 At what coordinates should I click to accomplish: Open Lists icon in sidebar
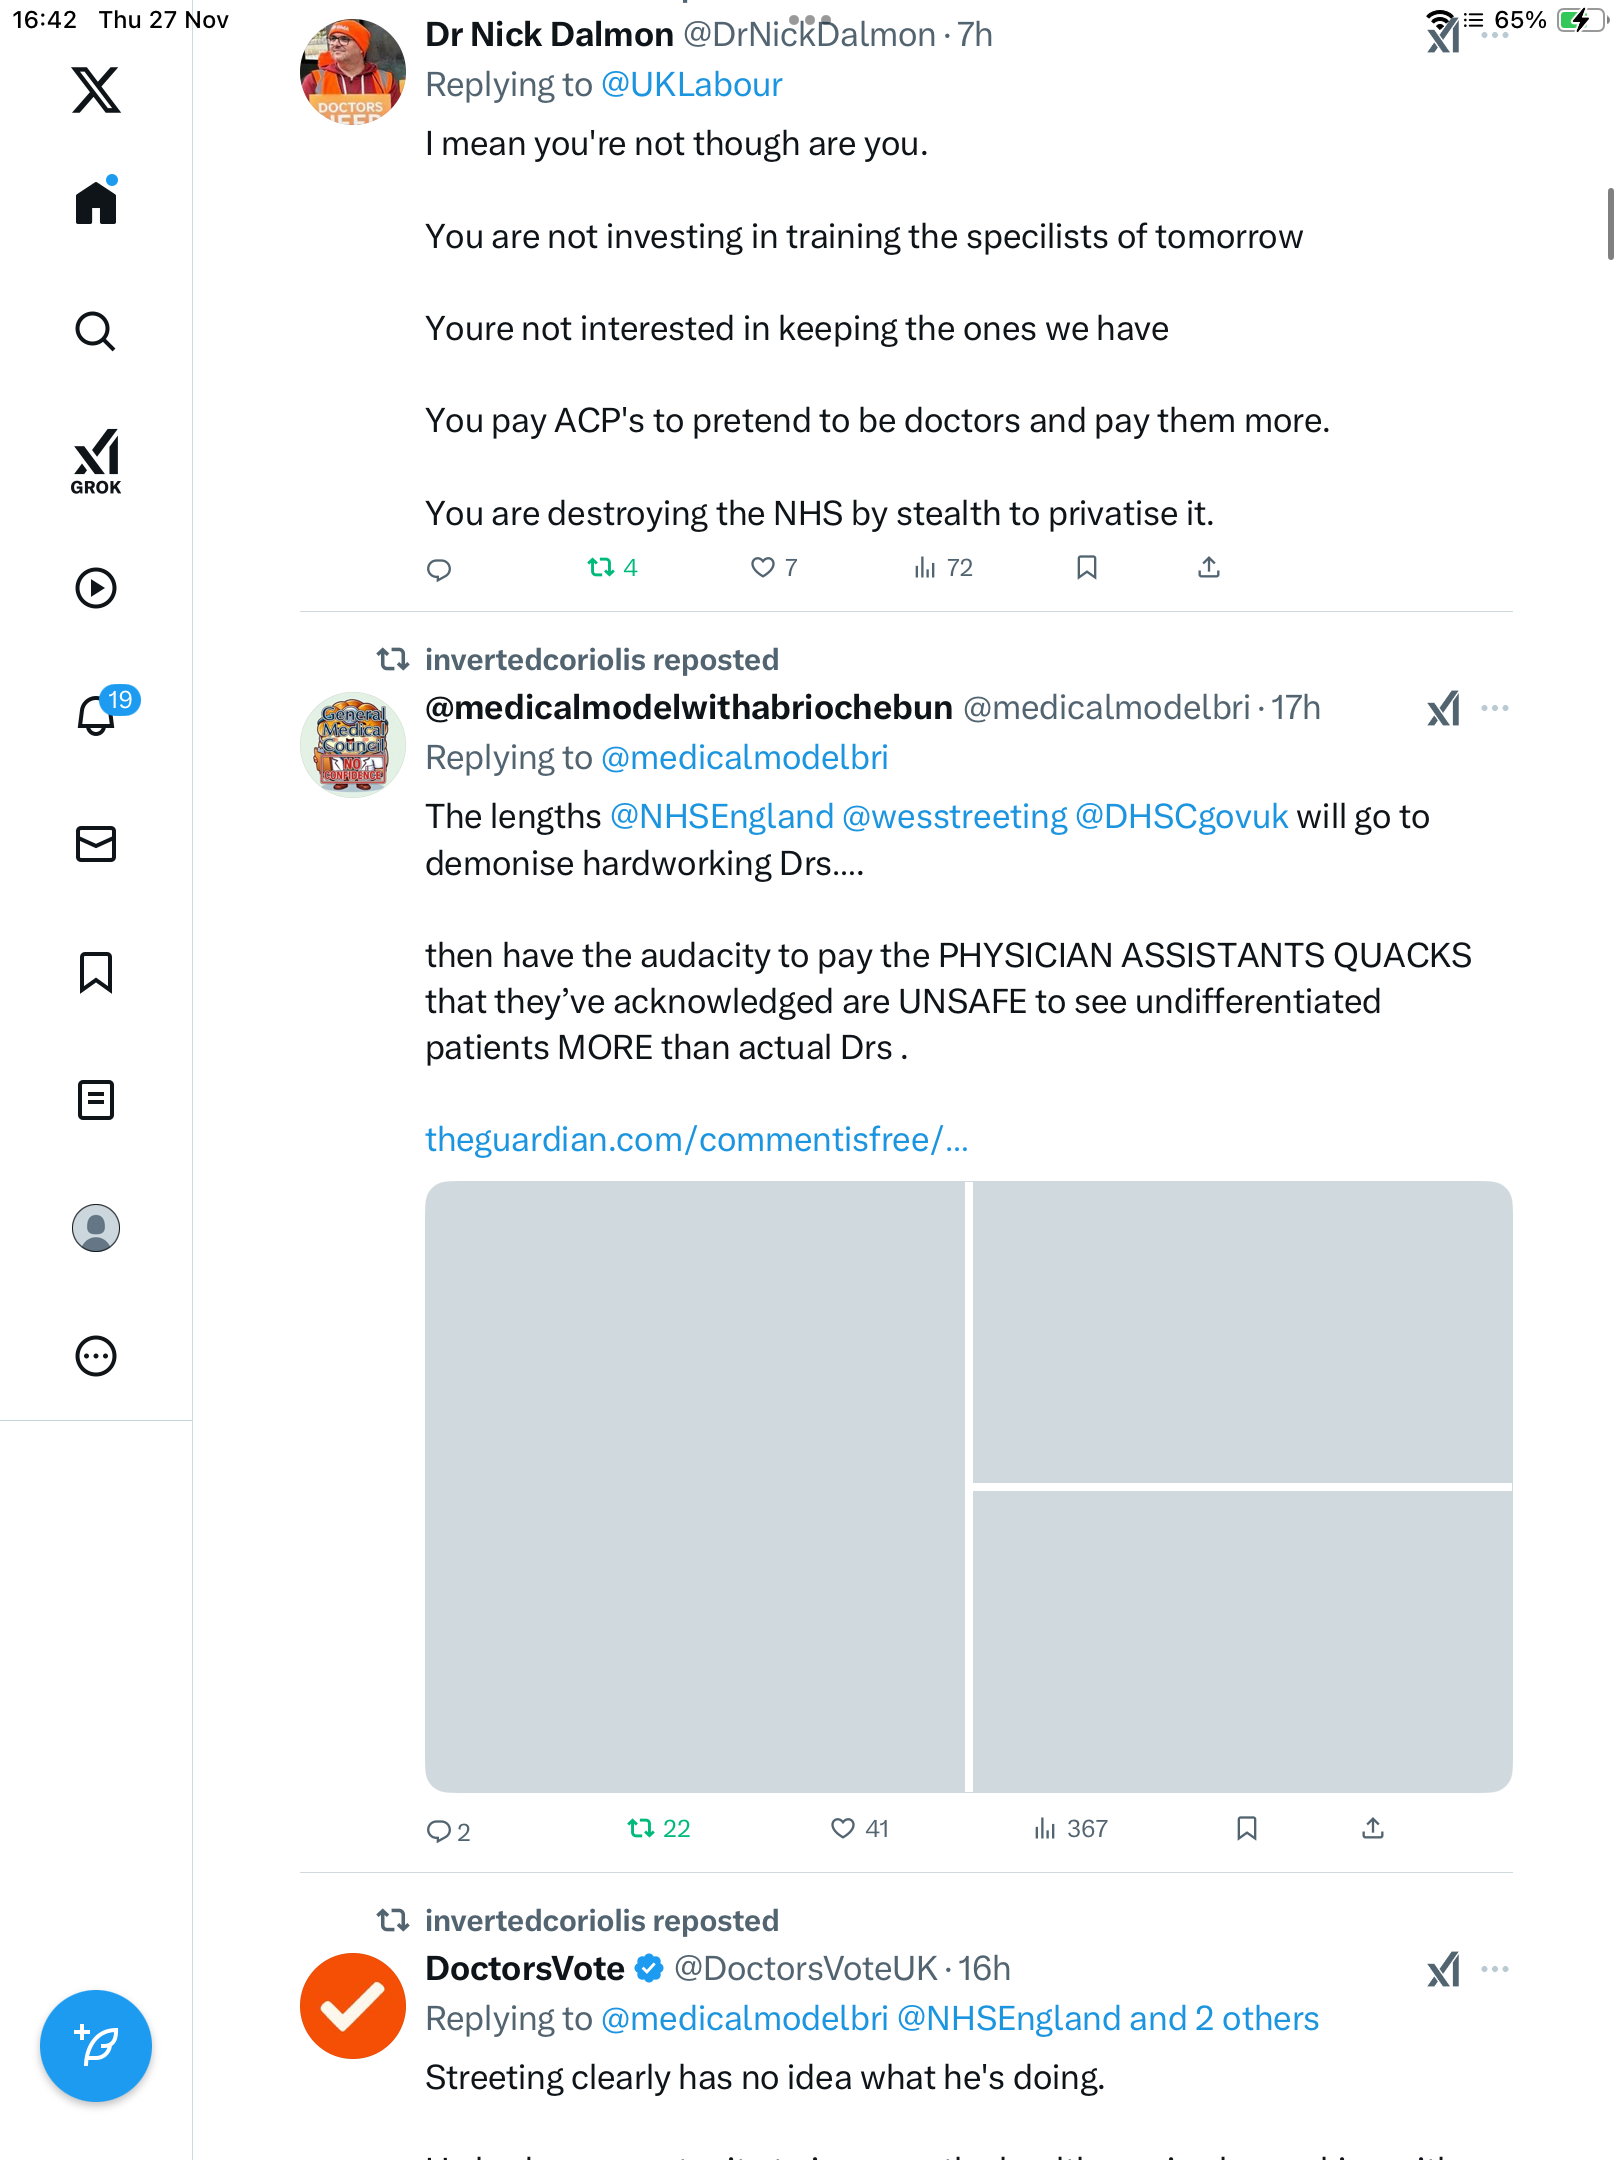pyautogui.click(x=96, y=1100)
